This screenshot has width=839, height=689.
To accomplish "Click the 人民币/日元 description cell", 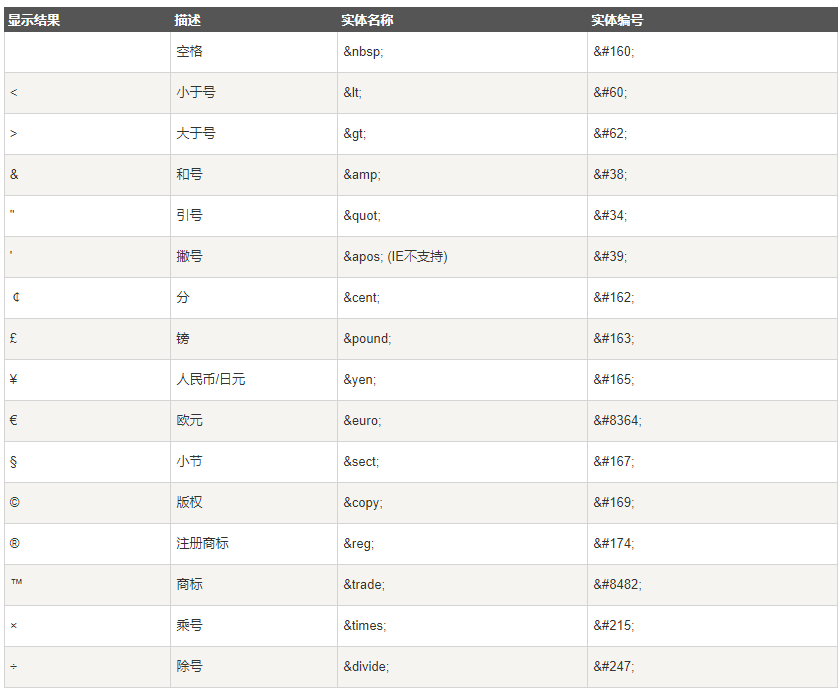I will click(x=211, y=379).
